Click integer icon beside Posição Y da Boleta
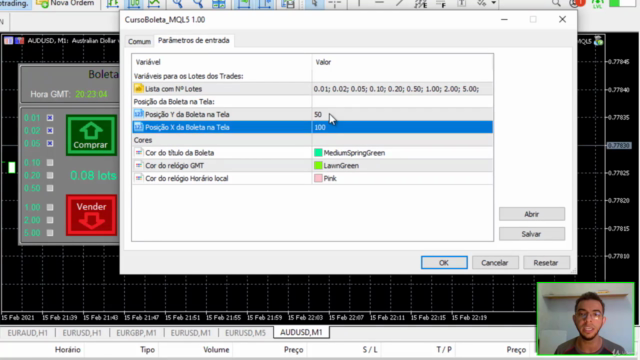This screenshot has width=640, height=360. point(138,114)
